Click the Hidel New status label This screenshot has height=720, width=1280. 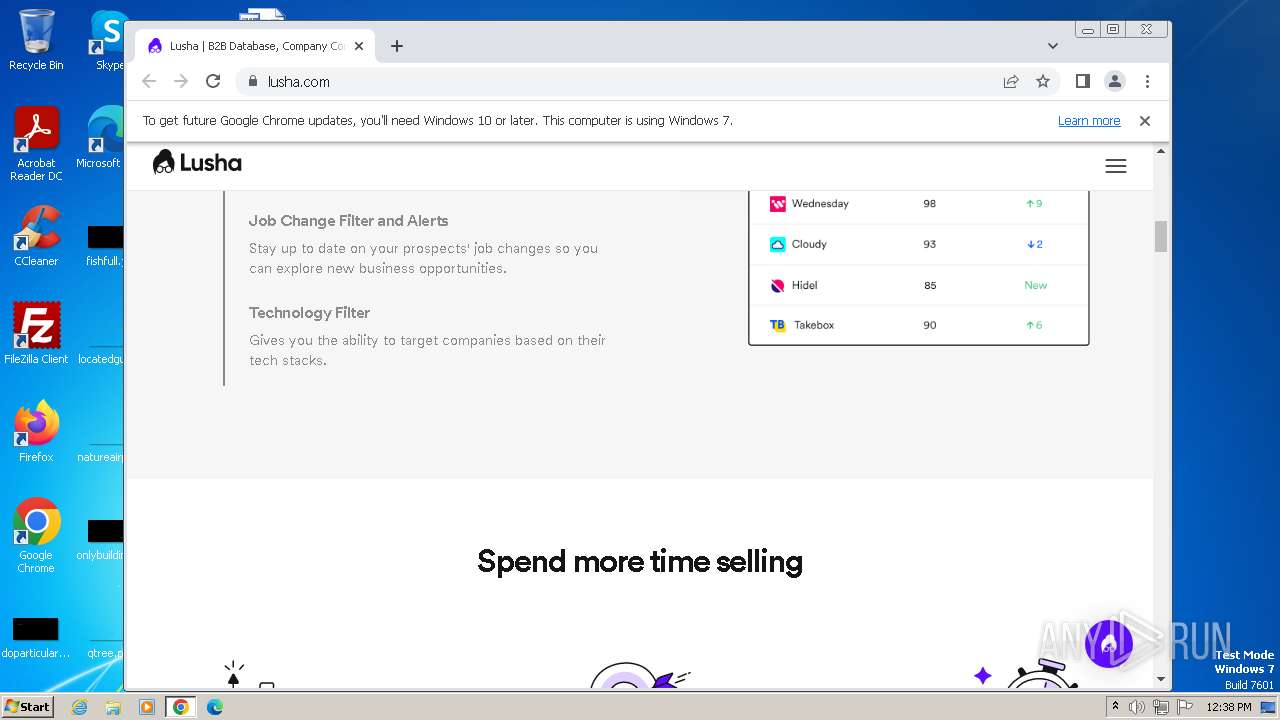[1036, 285]
